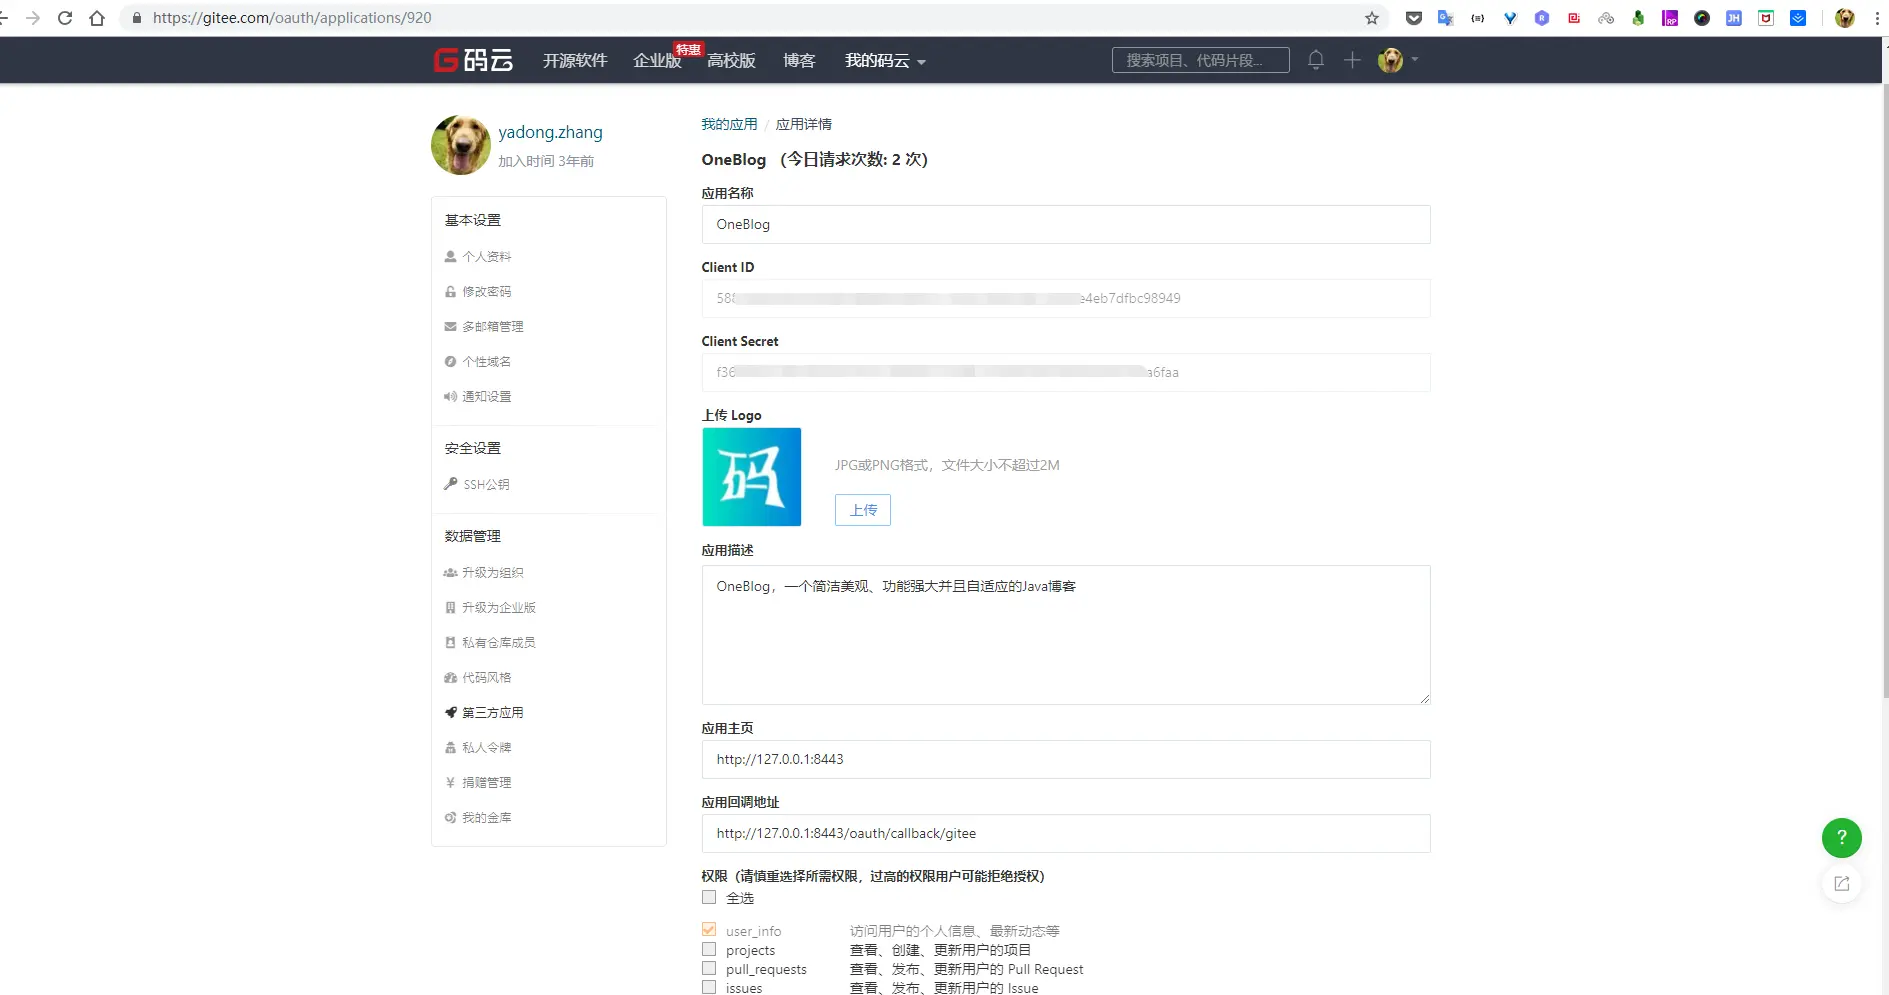Open 修改密码 settings
The image size is (1889, 995).
point(489,291)
